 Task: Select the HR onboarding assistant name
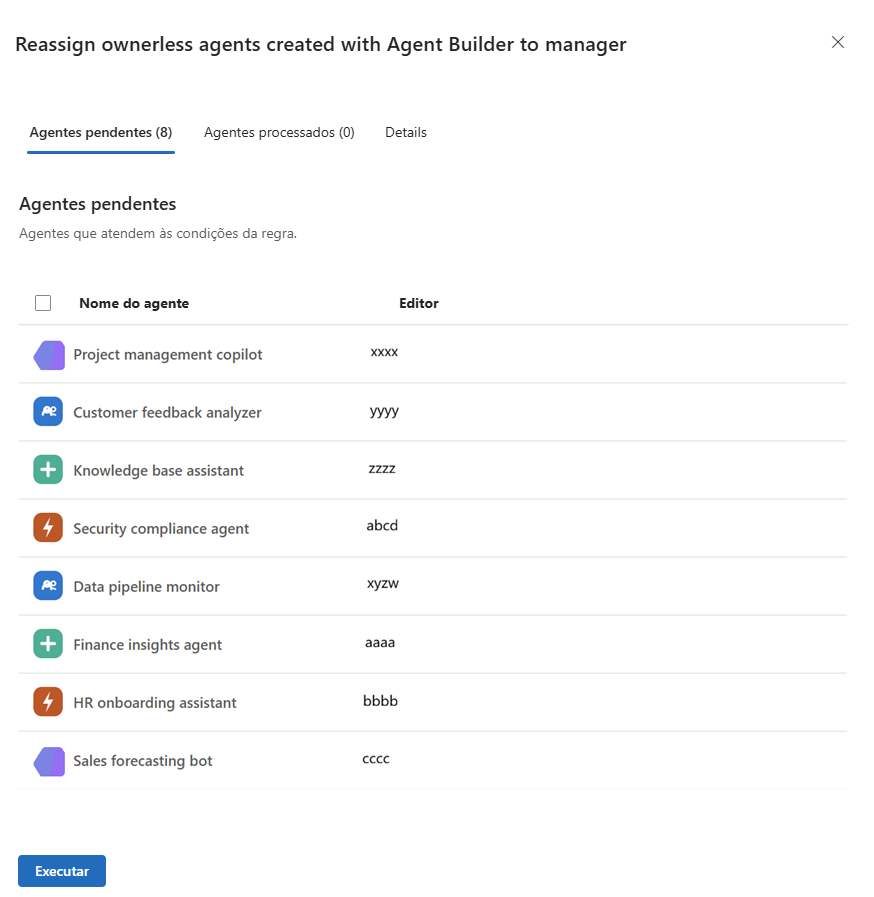click(x=154, y=702)
